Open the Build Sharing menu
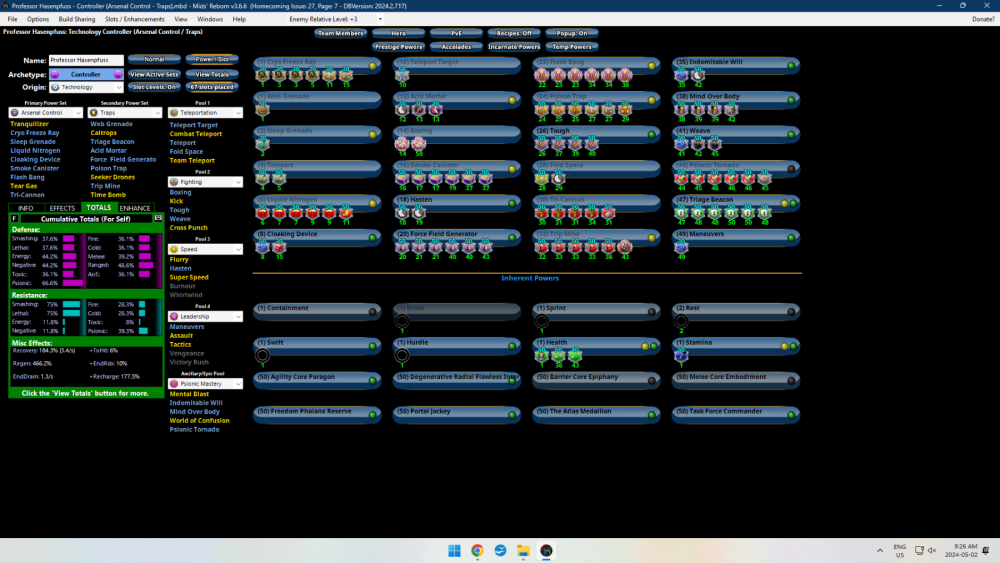This screenshot has height=563, width=1000. pyautogui.click(x=77, y=19)
